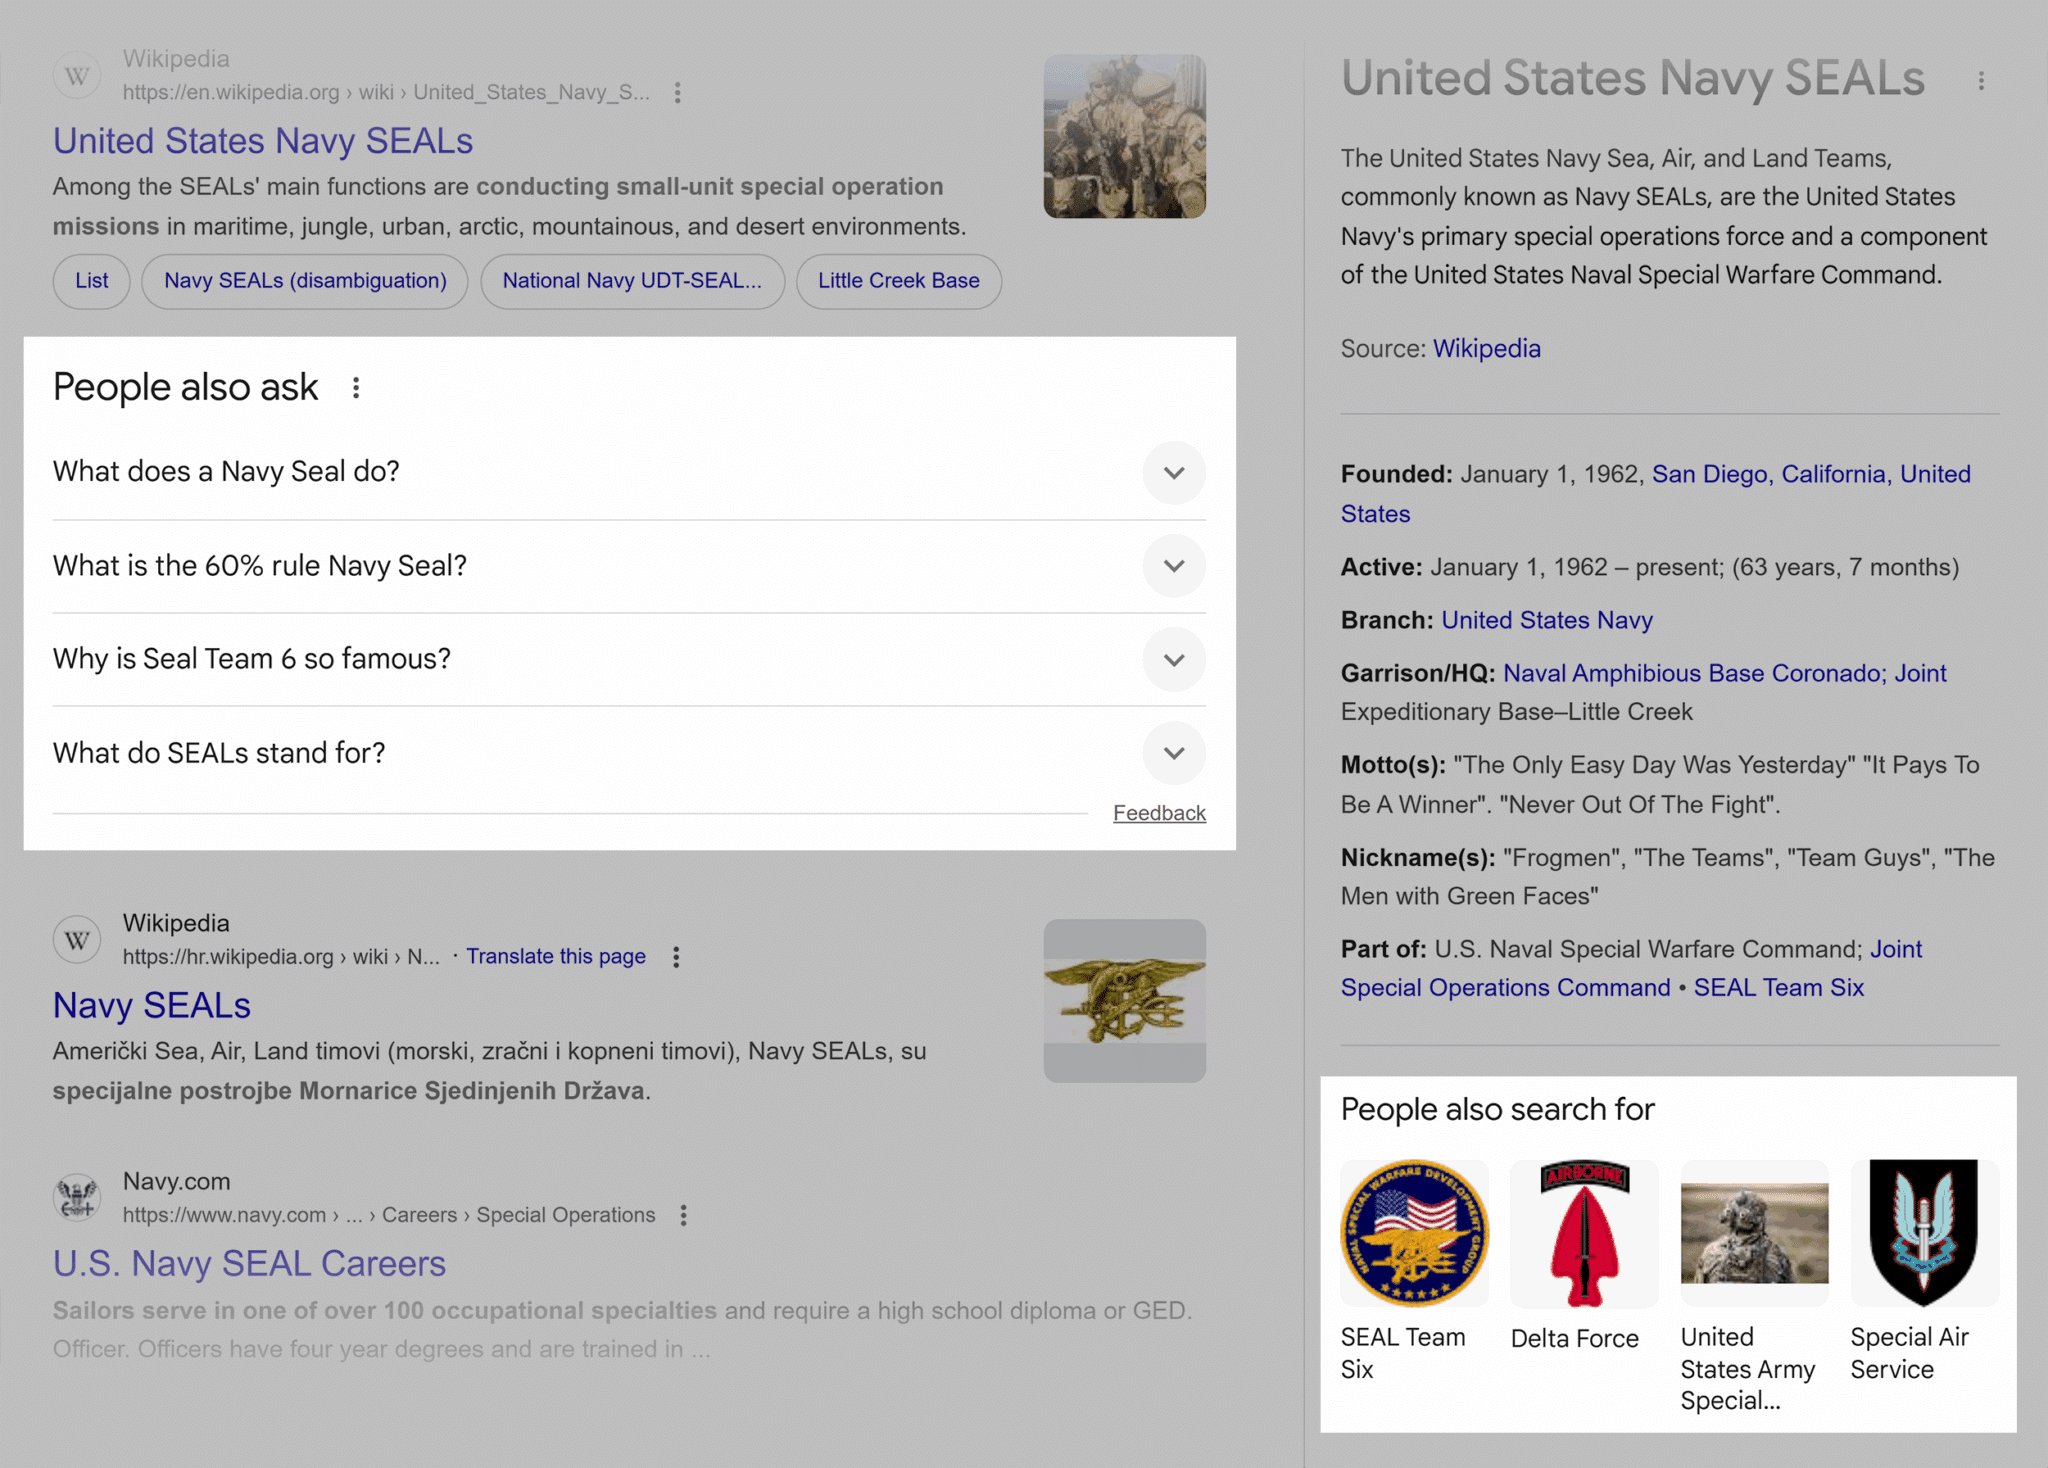Click the 'Delta Force' text label

point(1574,1339)
